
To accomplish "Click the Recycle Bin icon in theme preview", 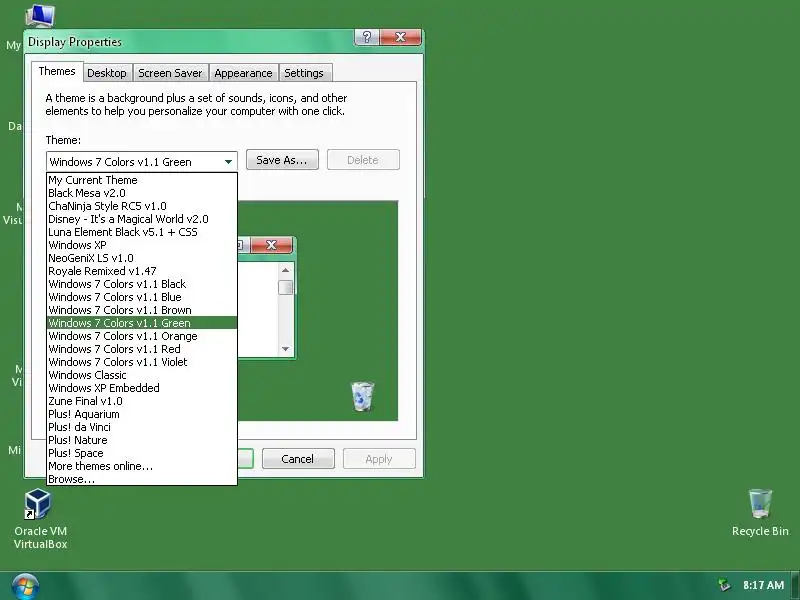I will [x=362, y=396].
